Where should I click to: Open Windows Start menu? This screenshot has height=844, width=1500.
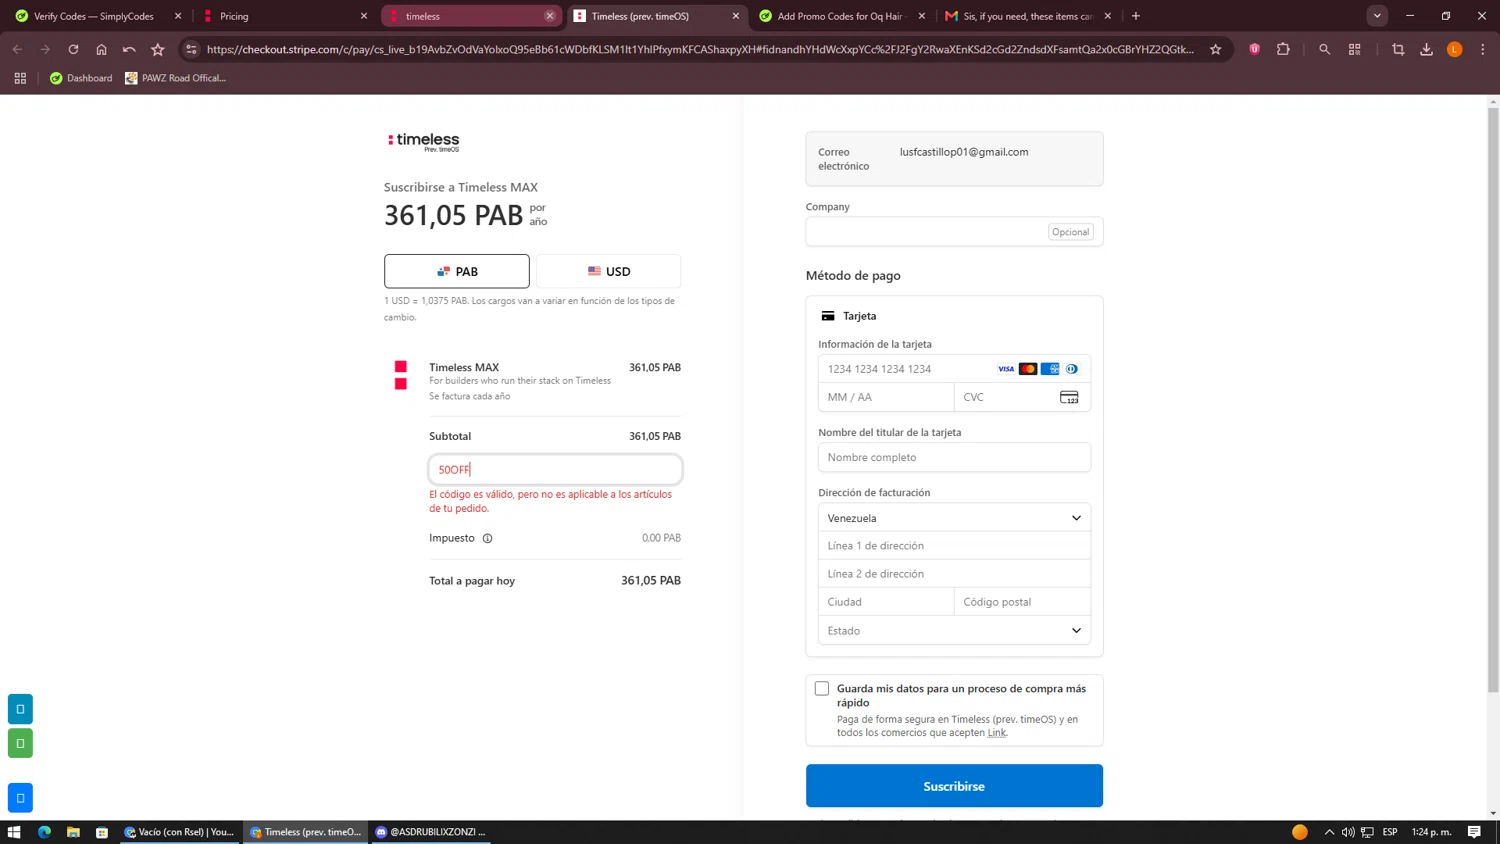(14, 832)
